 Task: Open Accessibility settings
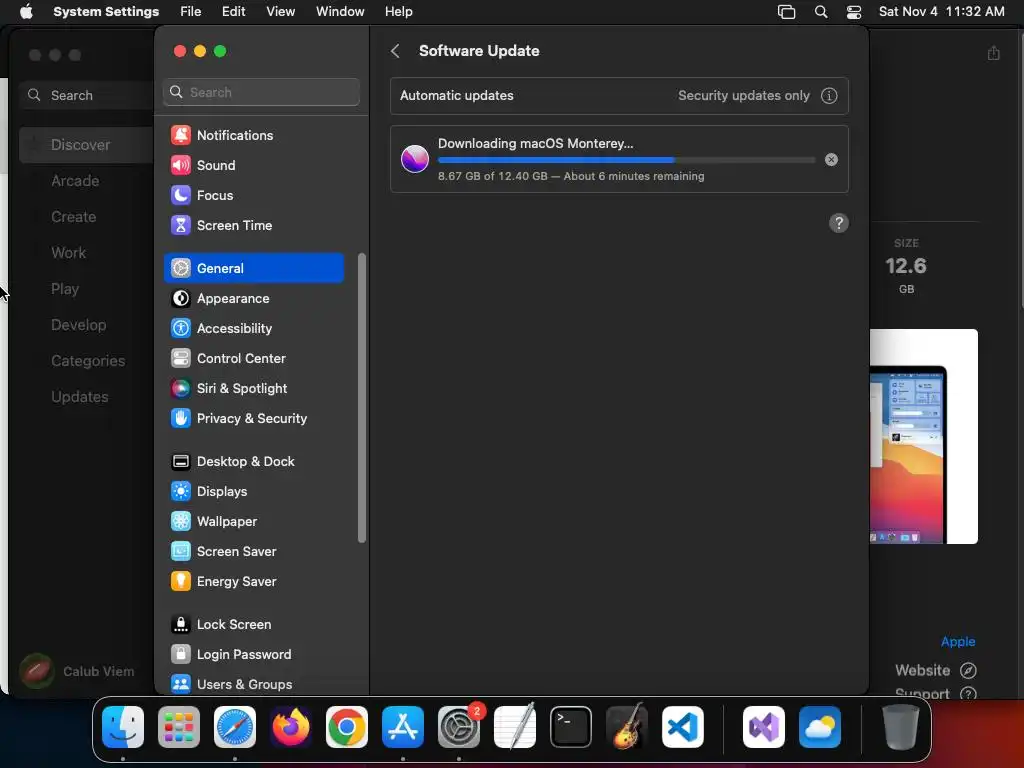pos(253,328)
